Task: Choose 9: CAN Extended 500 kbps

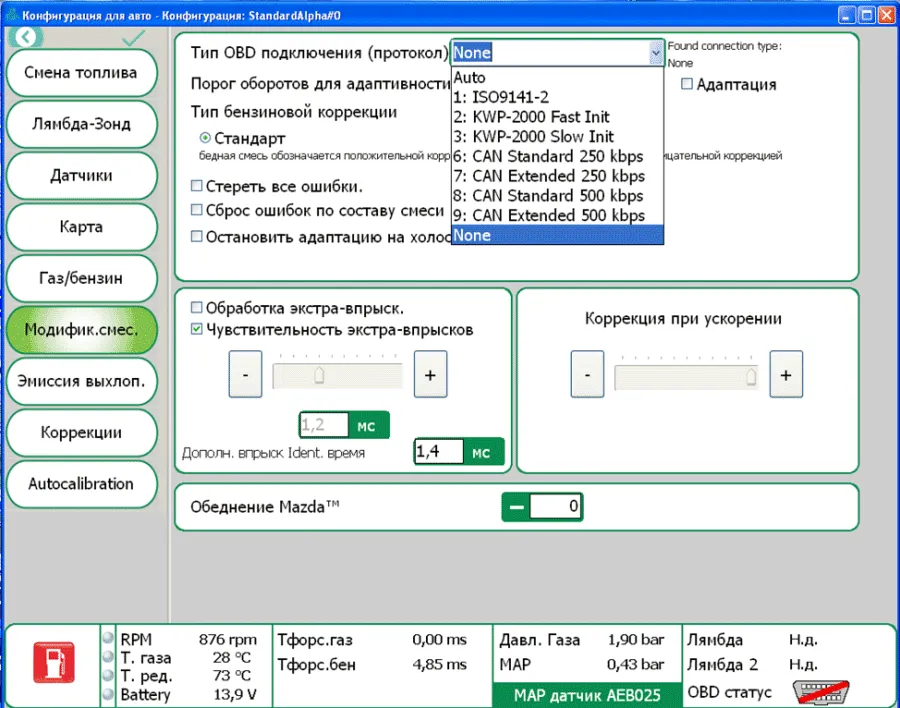Action: click(557, 215)
